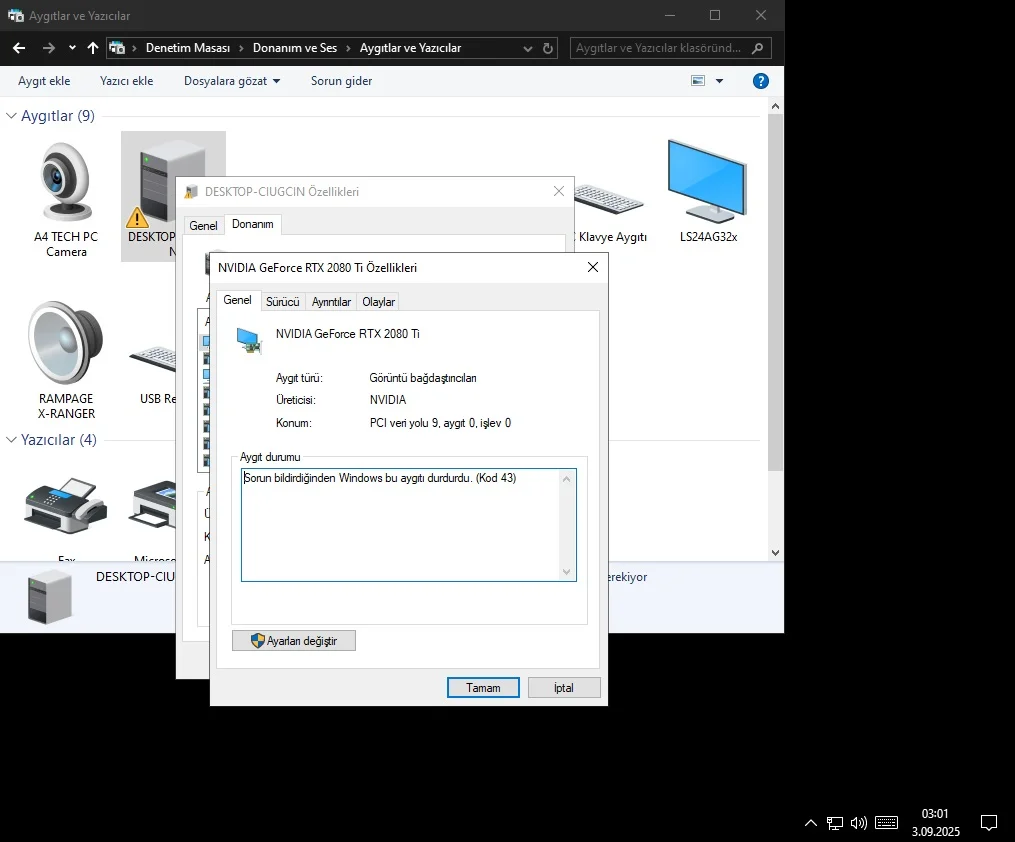This screenshot has width=1015, height=842.
Task: Click the Tamam button
Action: pos(483,687)
